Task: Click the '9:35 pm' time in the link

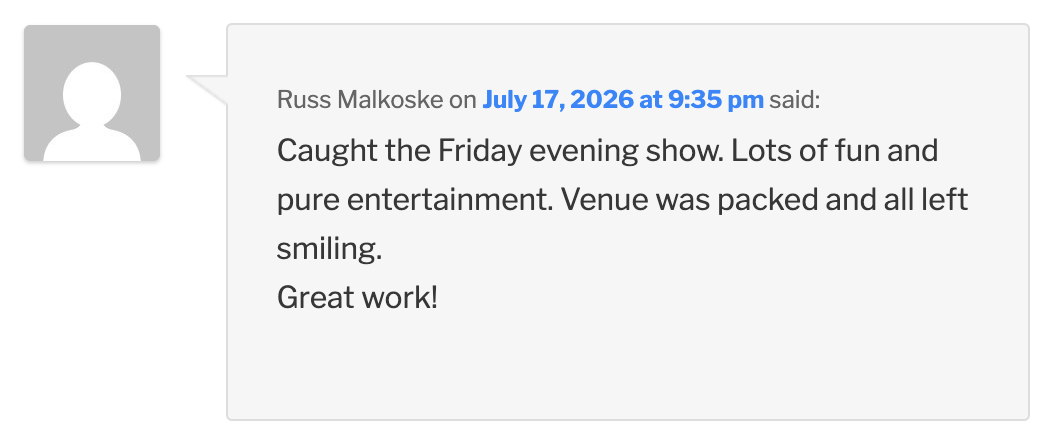Action: [x=716, y=101]
